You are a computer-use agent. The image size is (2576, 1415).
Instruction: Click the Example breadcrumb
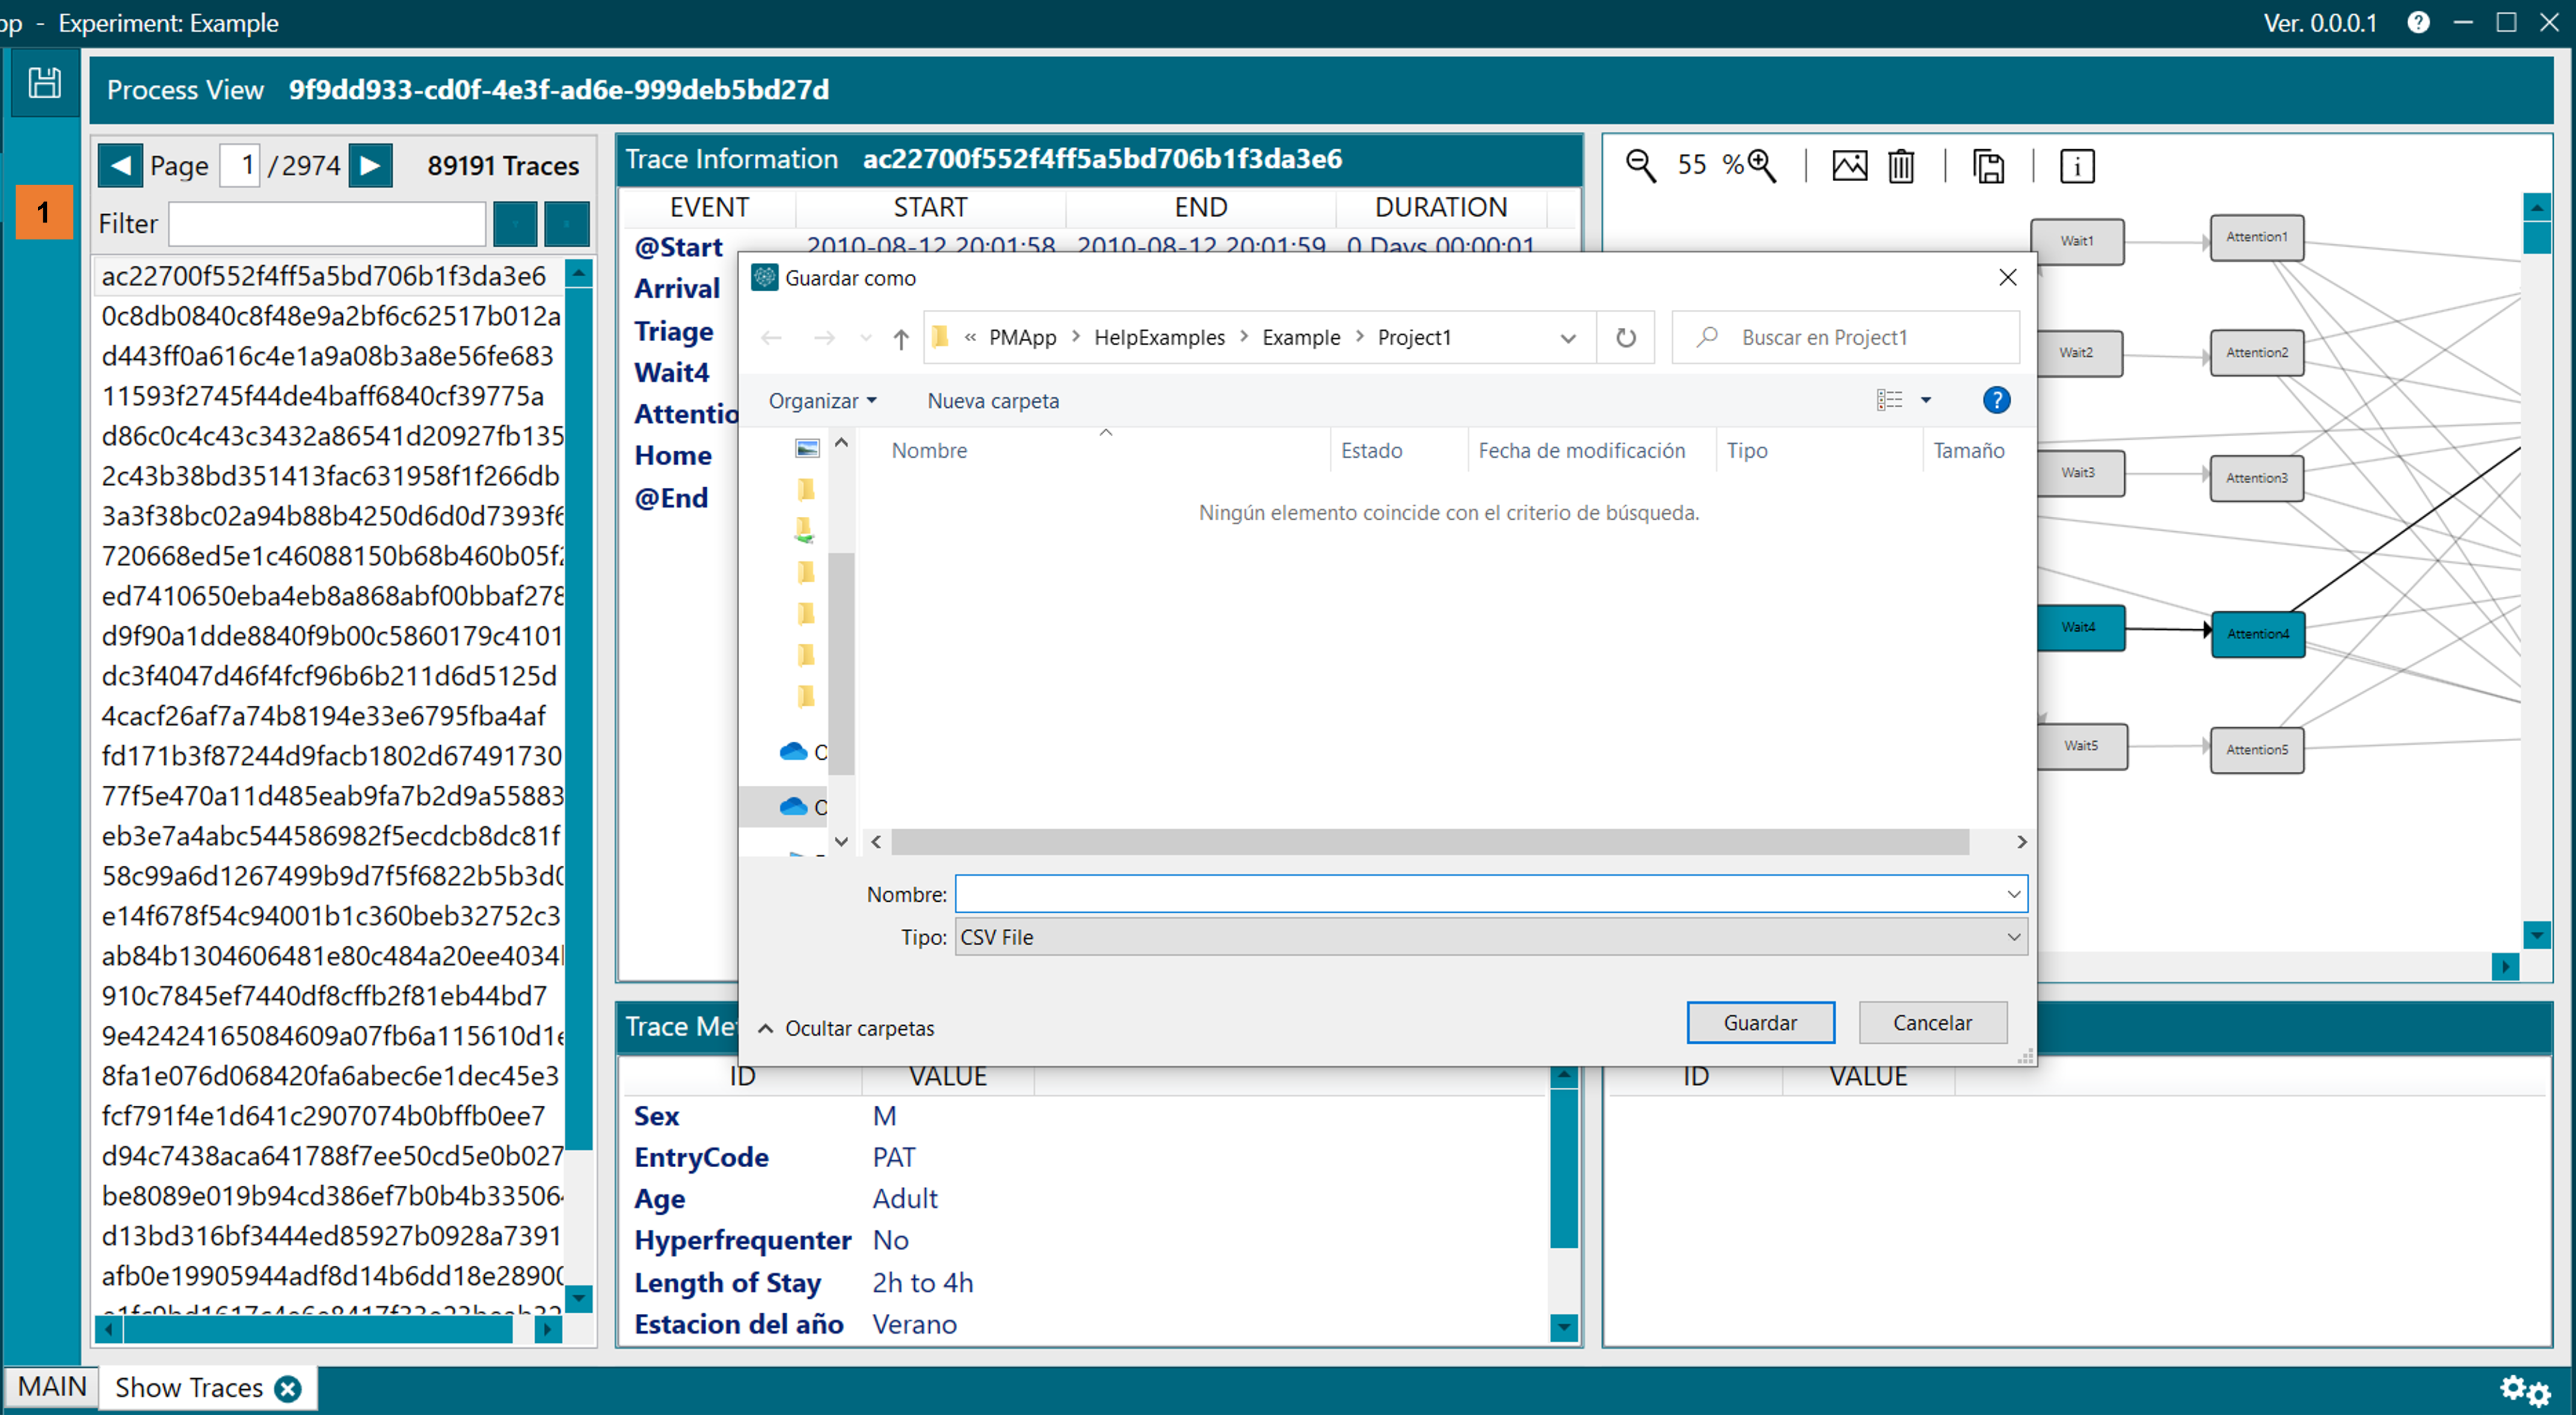pyautogui.click(x=1301, y=338)
